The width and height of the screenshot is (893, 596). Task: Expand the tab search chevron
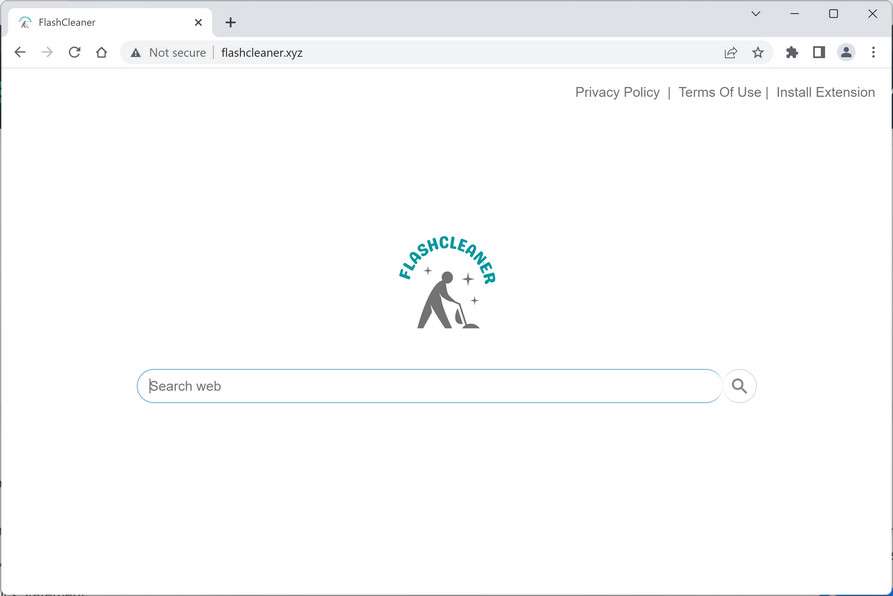pos(756,14)
